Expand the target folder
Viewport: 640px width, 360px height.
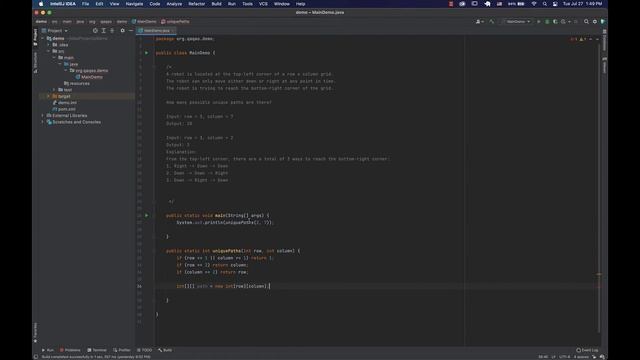49,96
